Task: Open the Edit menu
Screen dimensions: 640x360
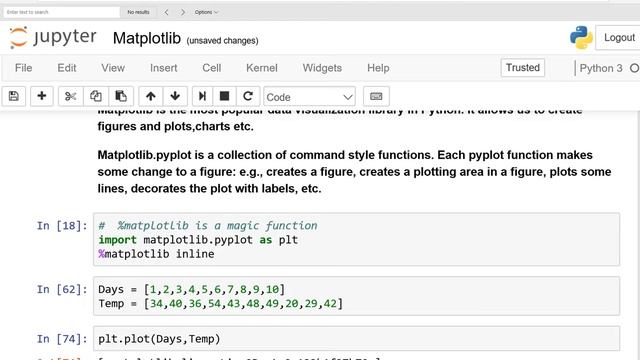Action: (x=67, y=68)
